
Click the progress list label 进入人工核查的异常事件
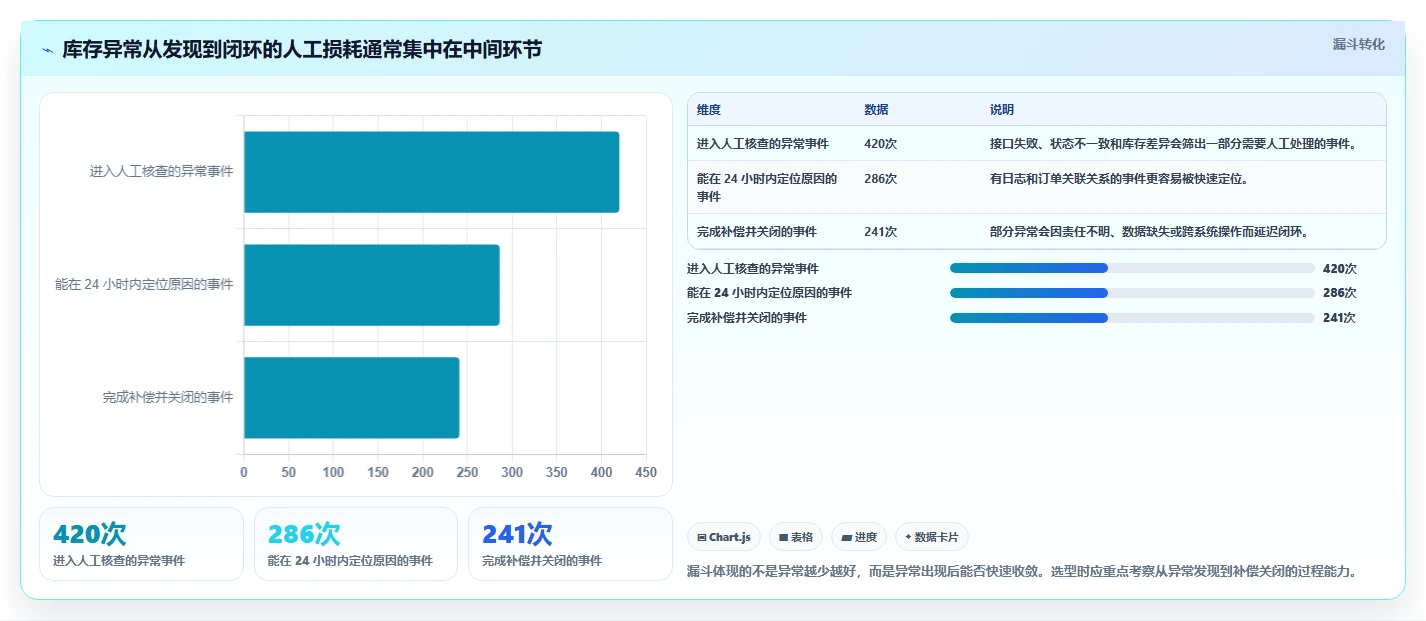pos(753,269)
